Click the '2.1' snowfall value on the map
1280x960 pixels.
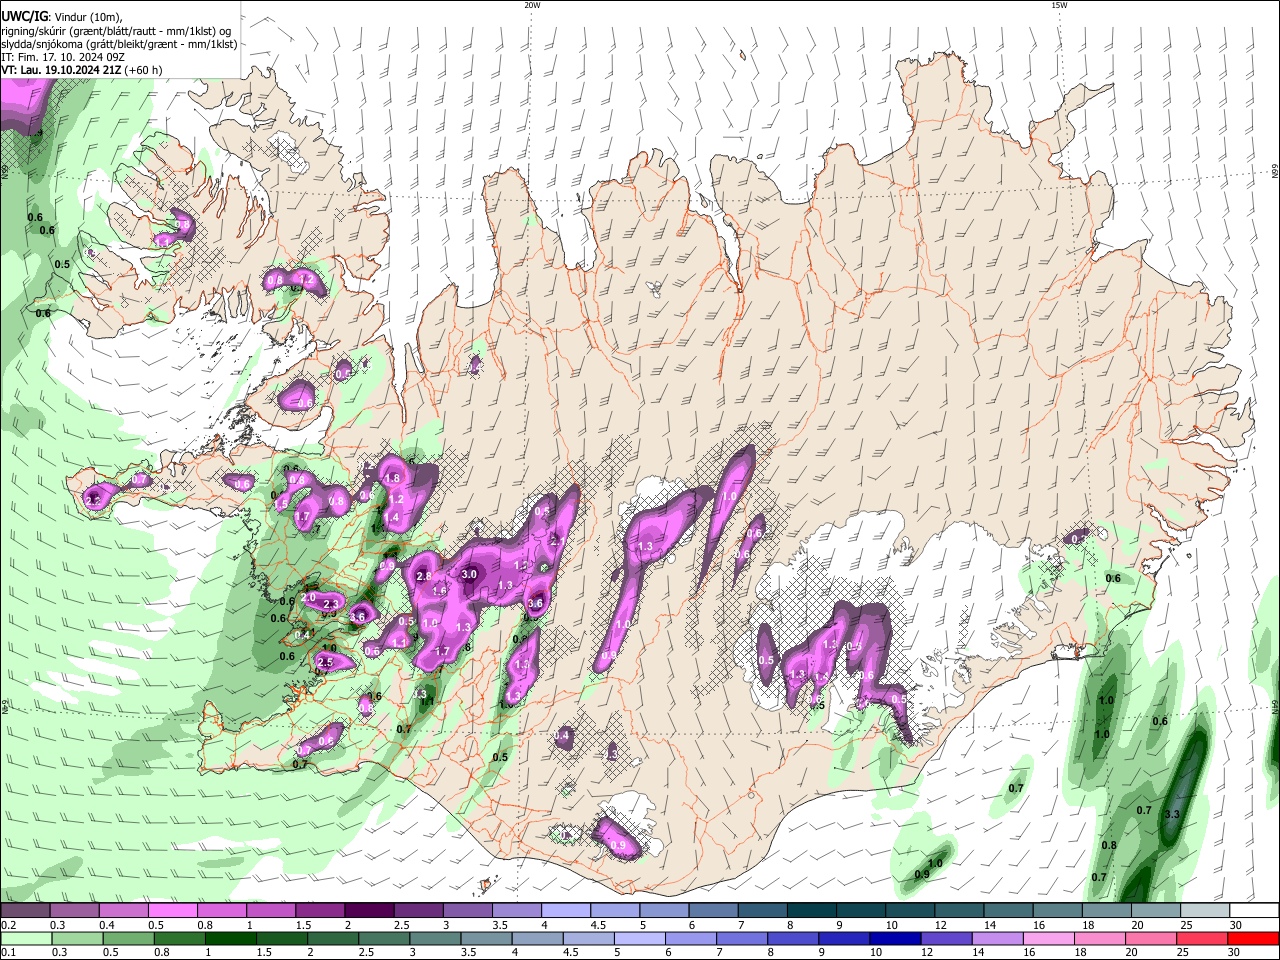(557, 540)
